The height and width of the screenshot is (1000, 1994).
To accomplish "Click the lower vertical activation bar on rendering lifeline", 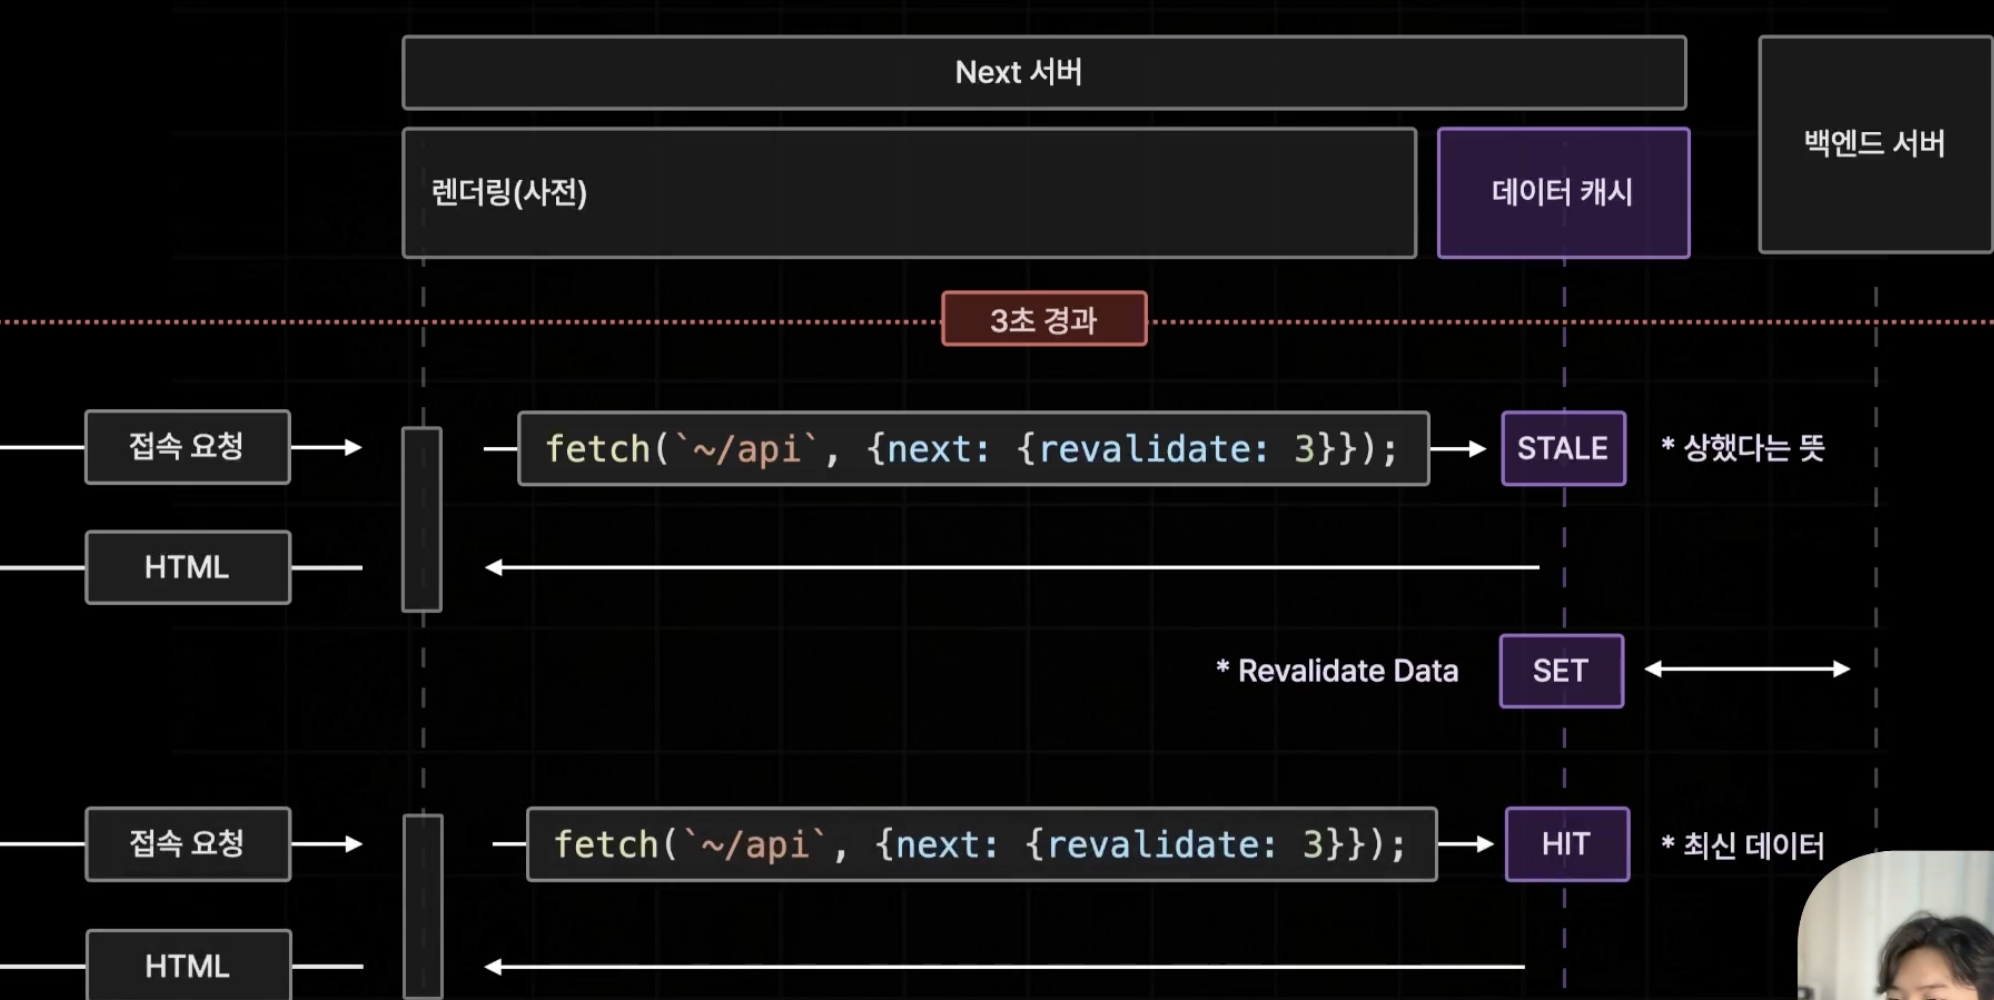I will click(x=423, y=907).
